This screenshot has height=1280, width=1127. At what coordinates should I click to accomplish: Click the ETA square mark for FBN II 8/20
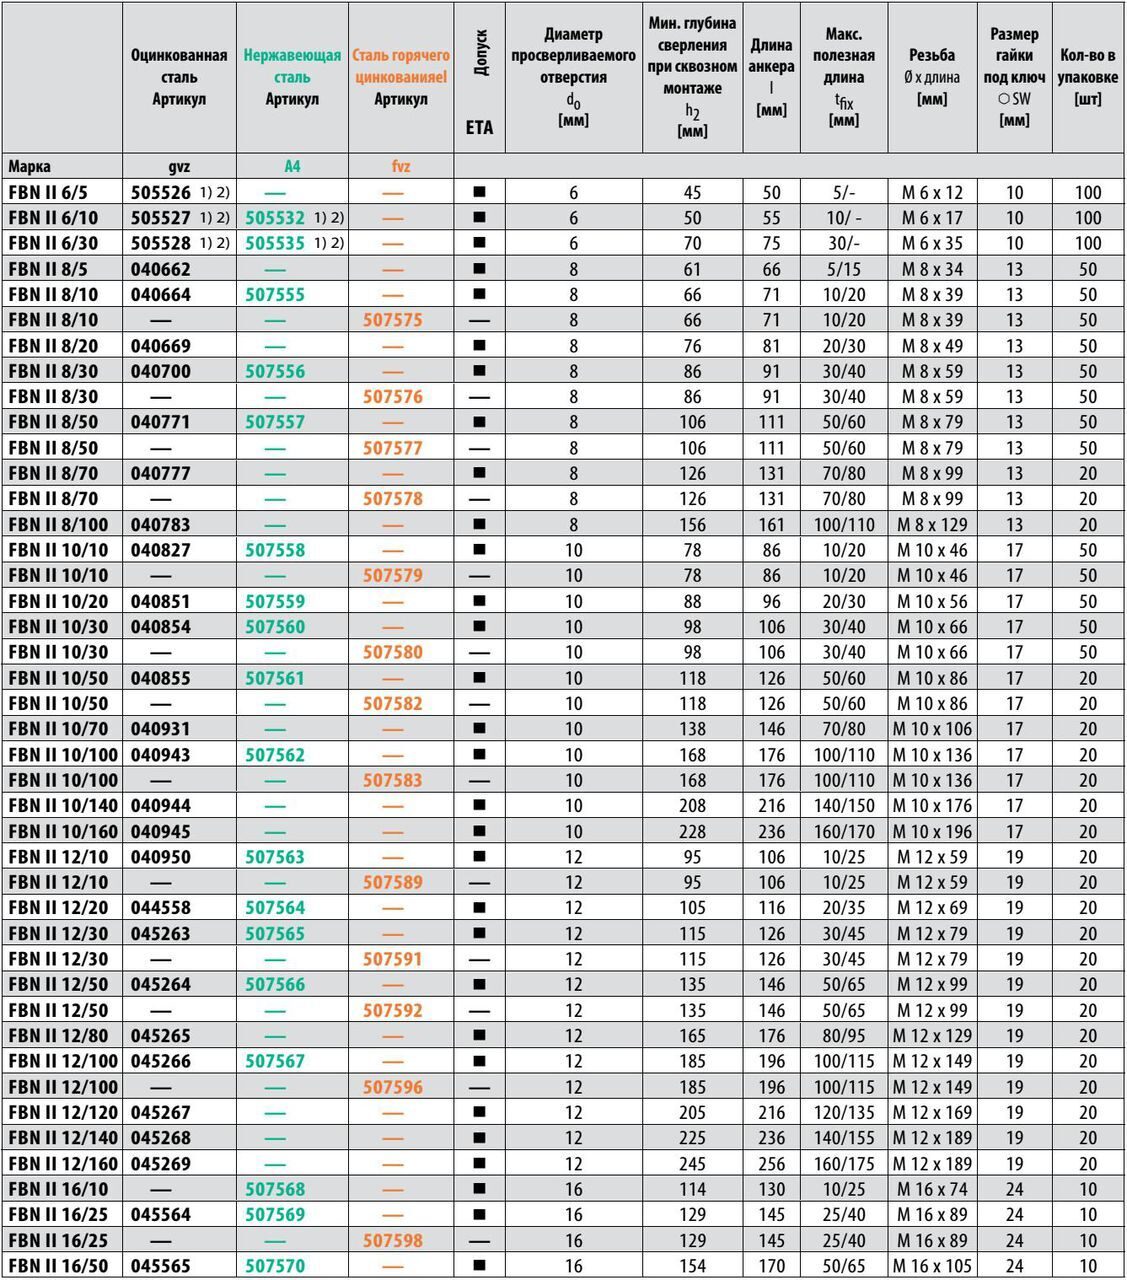click(x=479, y=346)
